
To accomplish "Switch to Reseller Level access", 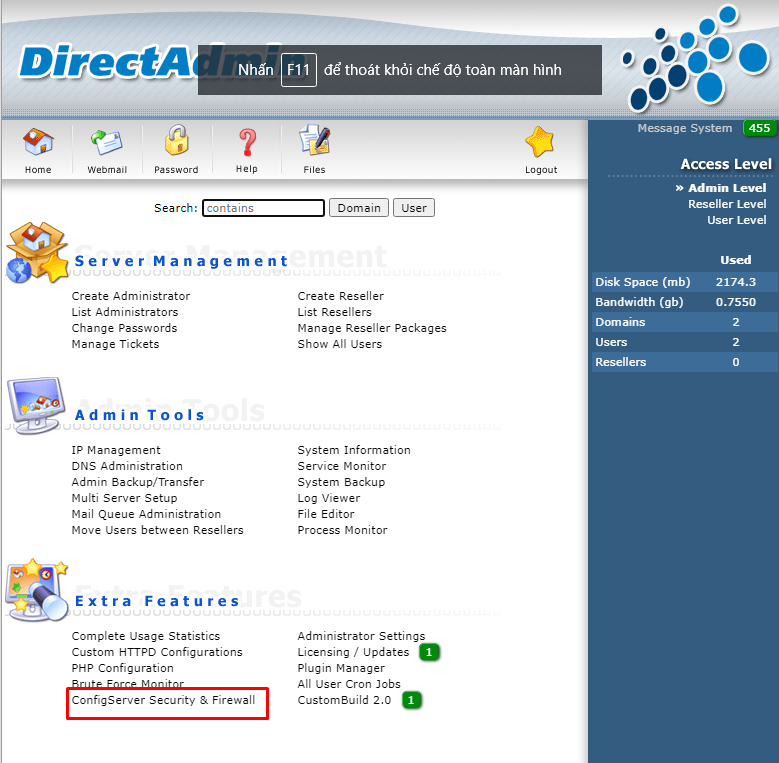I will click(727, 204).
